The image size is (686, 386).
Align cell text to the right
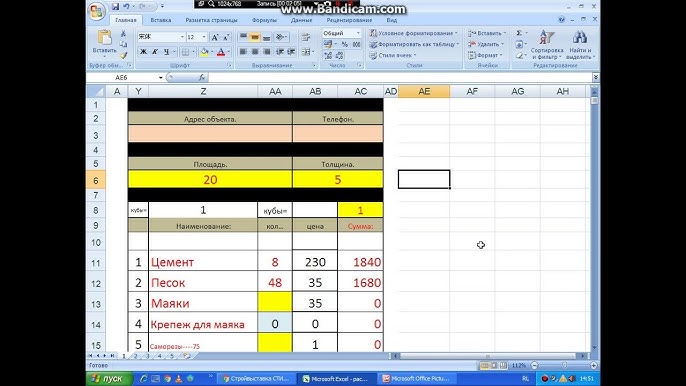pos(266,52)
